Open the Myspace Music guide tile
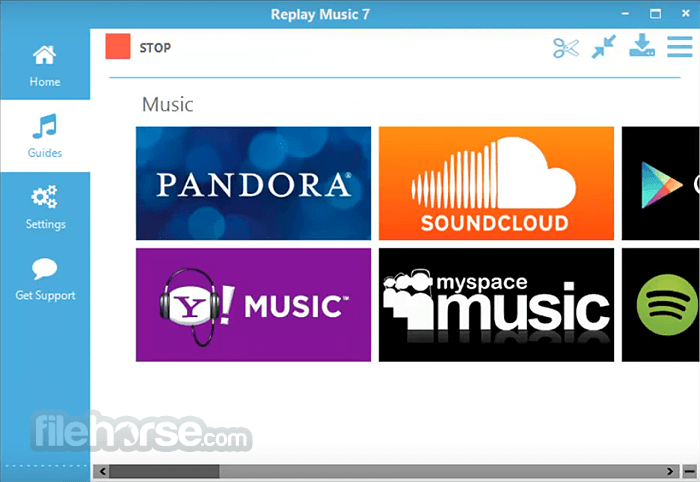Screen dimensions: 700x482 click(496, 305)
